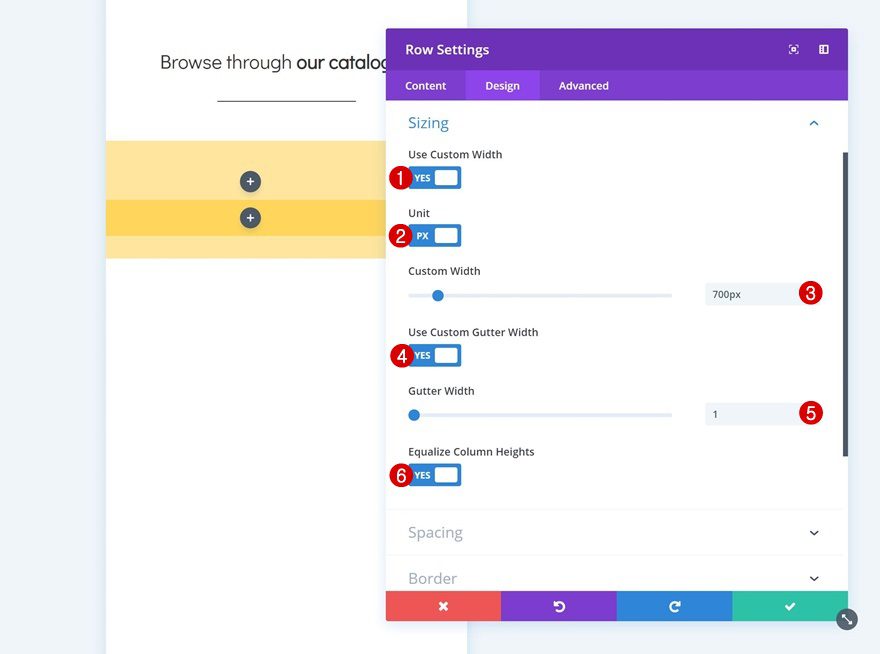Collapse the Sizing section
Image resolution: width=880 pixels, height=654 pixels.
813,122
